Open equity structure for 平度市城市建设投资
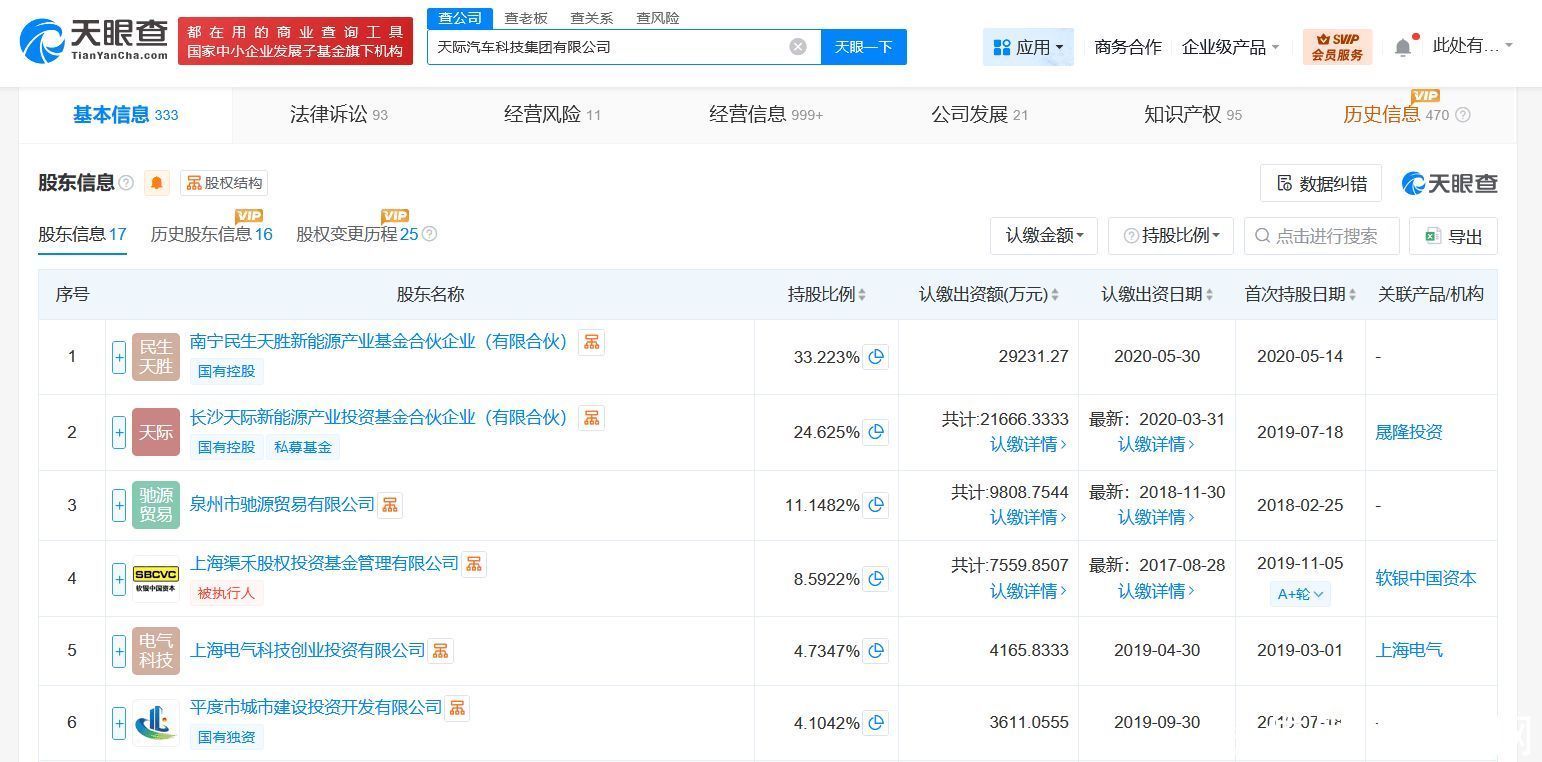 click(x=457, y=708)
